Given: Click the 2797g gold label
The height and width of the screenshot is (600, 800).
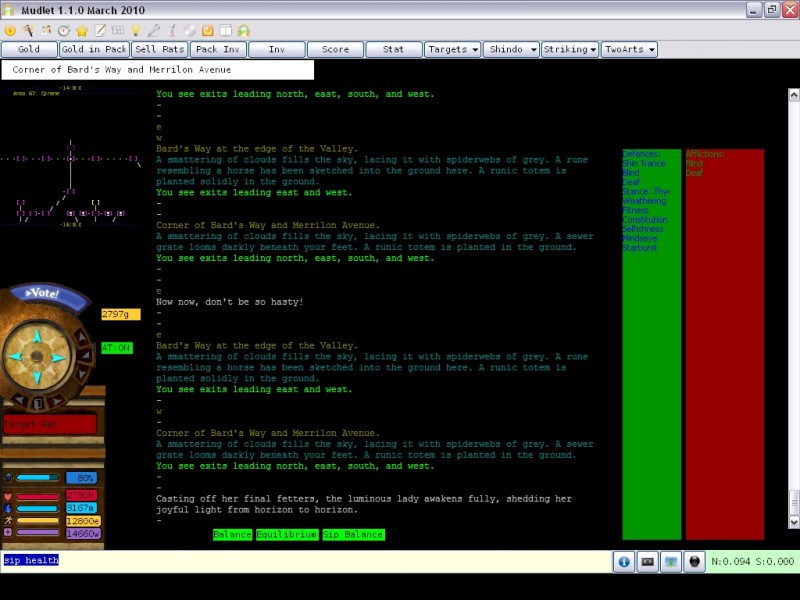Looking at the screenshot, I should pos(121,314).
